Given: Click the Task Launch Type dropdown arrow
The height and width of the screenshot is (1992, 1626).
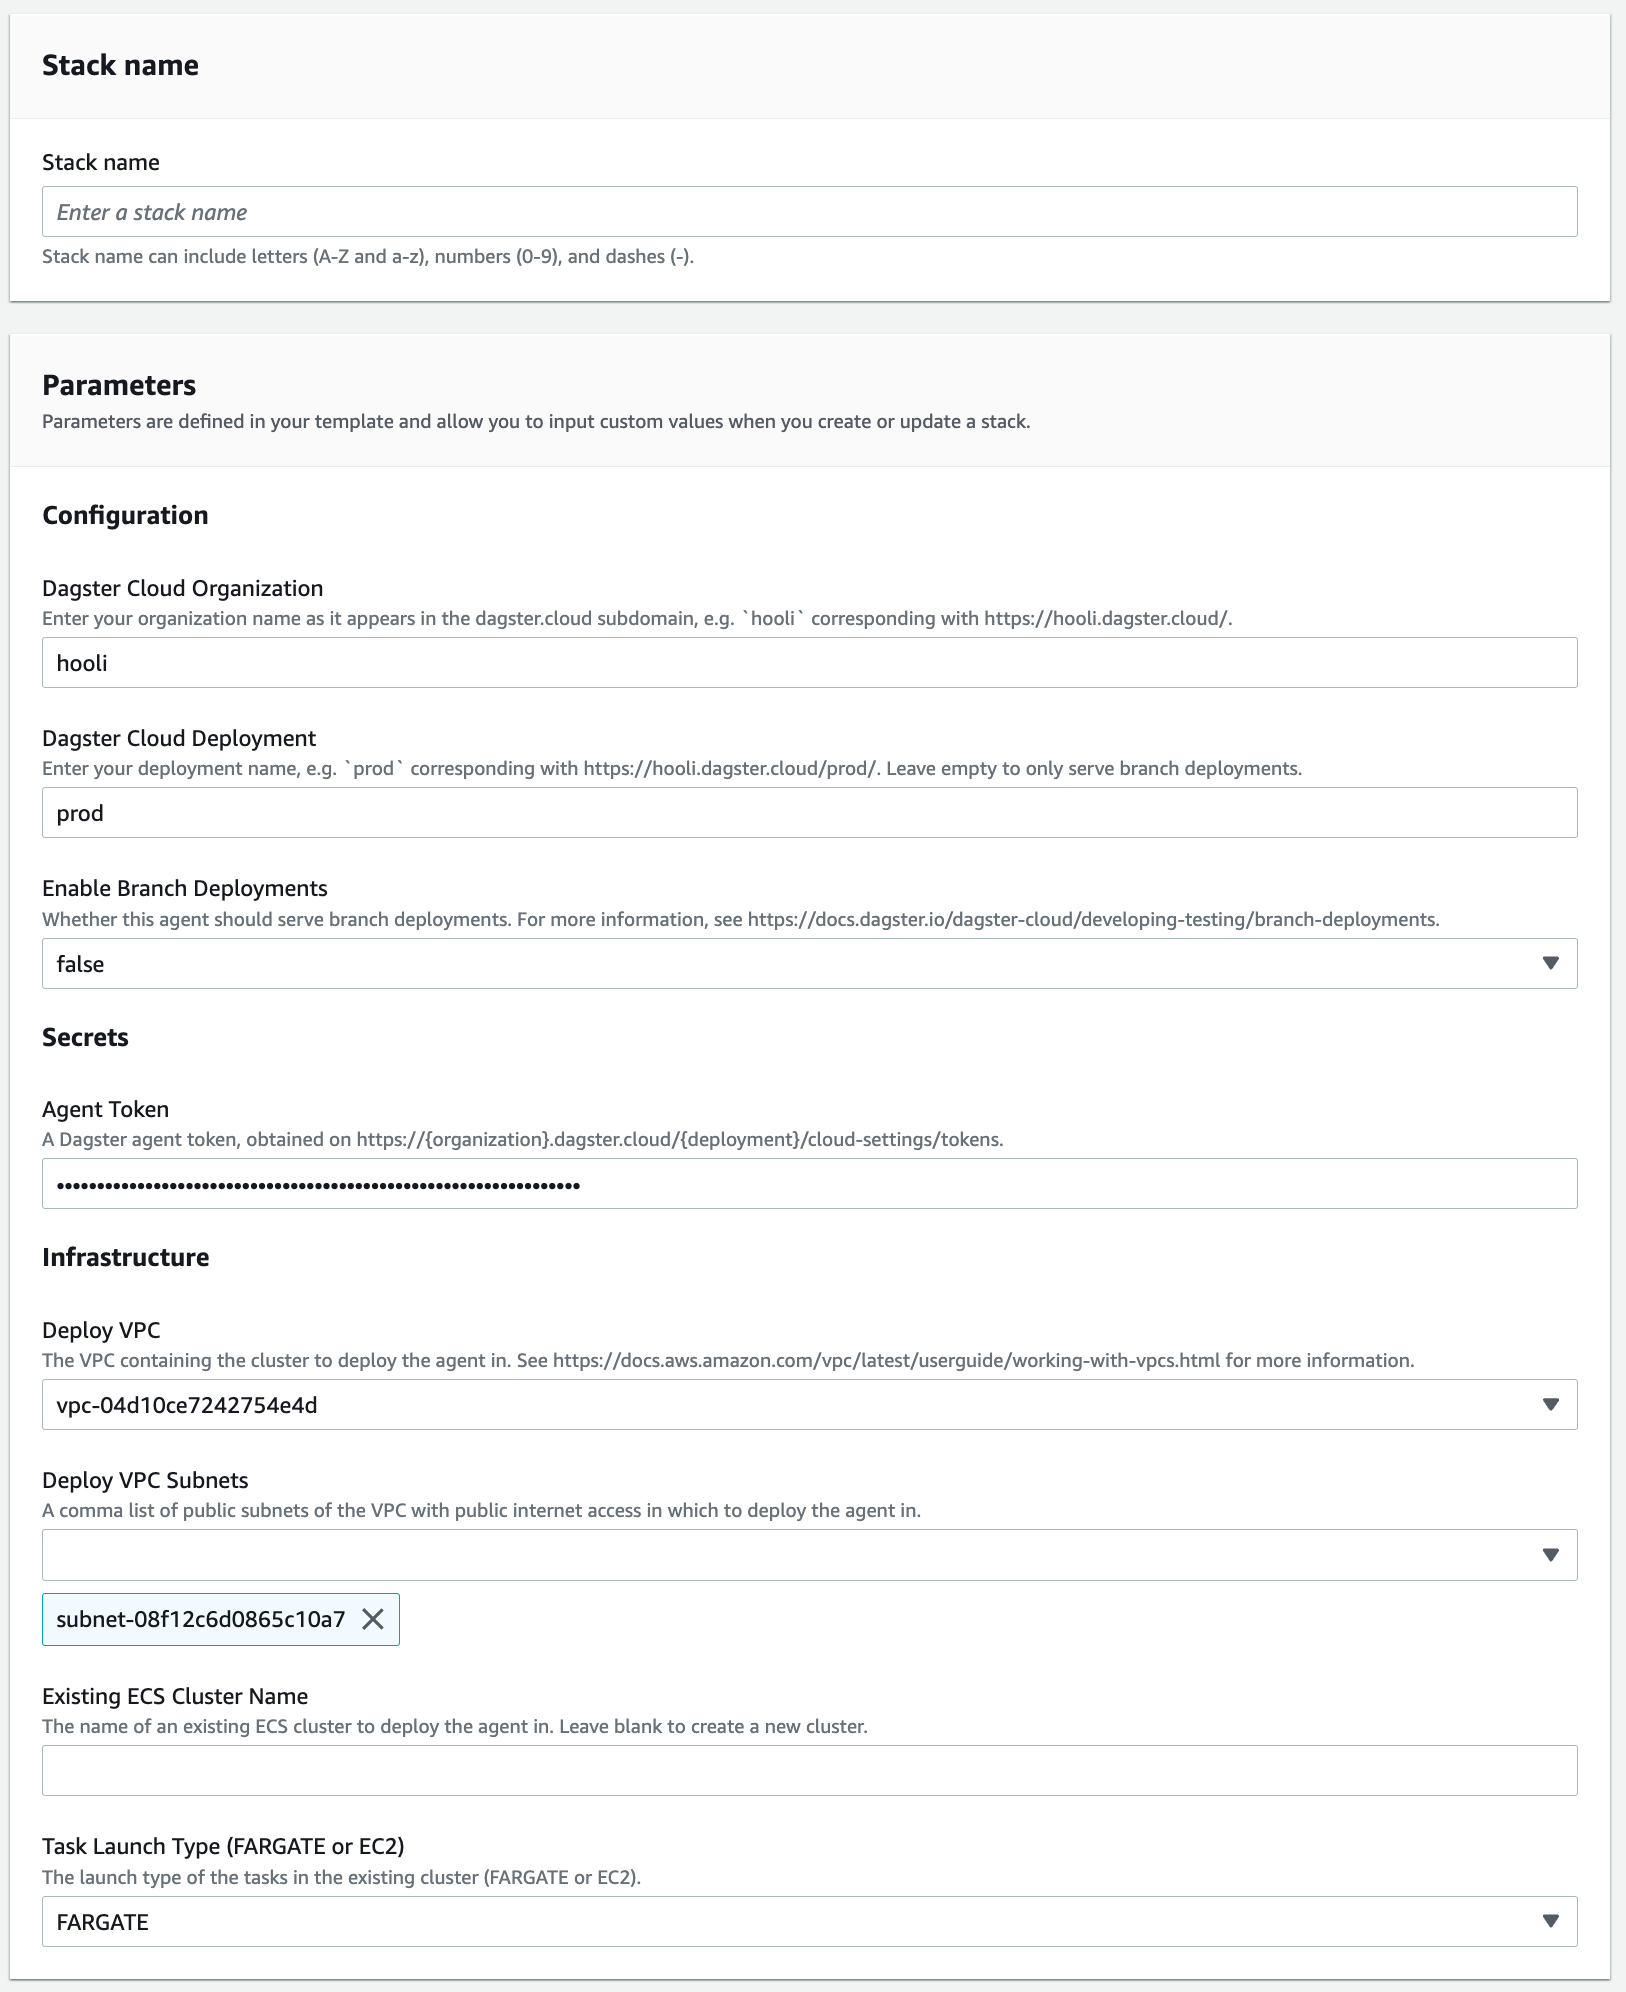Looking at the screenshot, I should (1549, 1920).
